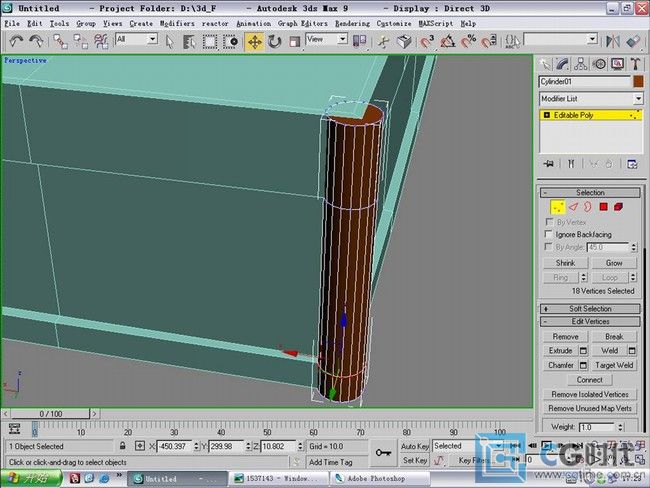Open Extrude settings box button
The image size is (650, 488).
pyautogui.click(x=583, y=351)
